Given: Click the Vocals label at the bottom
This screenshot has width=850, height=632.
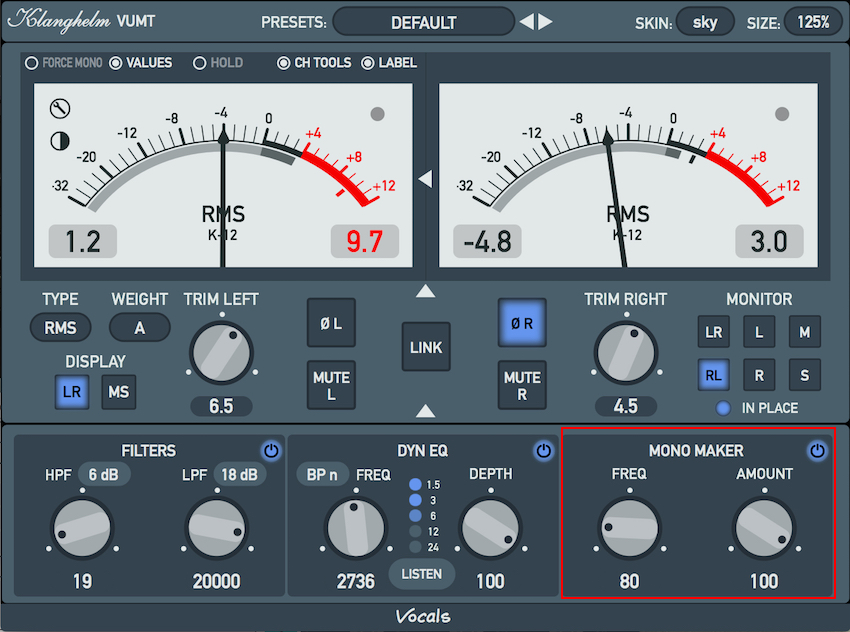Looking at the screenshot, I should pyautogui.click(x=423, y=616).
